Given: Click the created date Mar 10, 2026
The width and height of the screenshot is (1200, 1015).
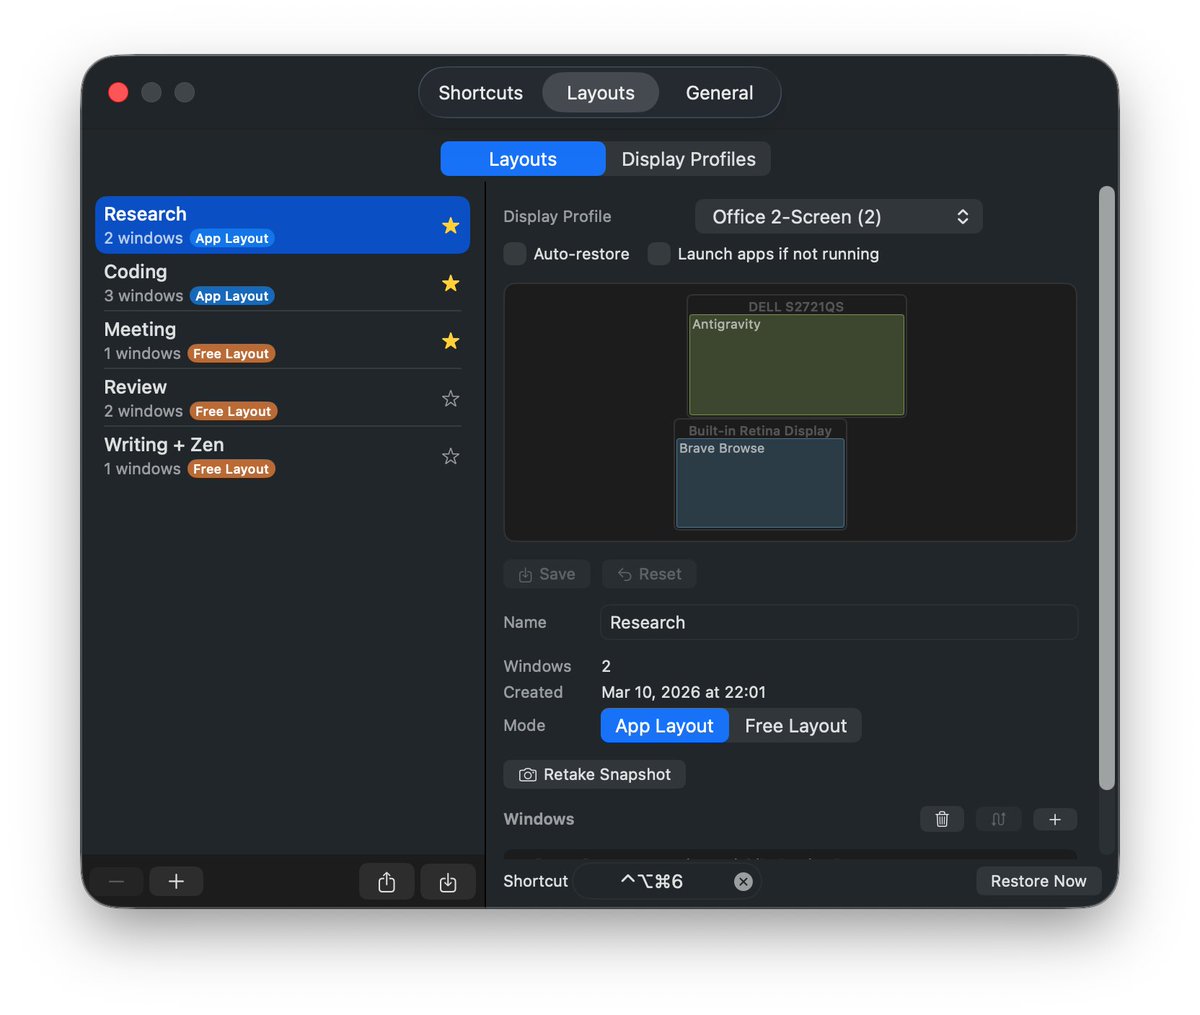Looking at the screenshot, I should point(684,692).
